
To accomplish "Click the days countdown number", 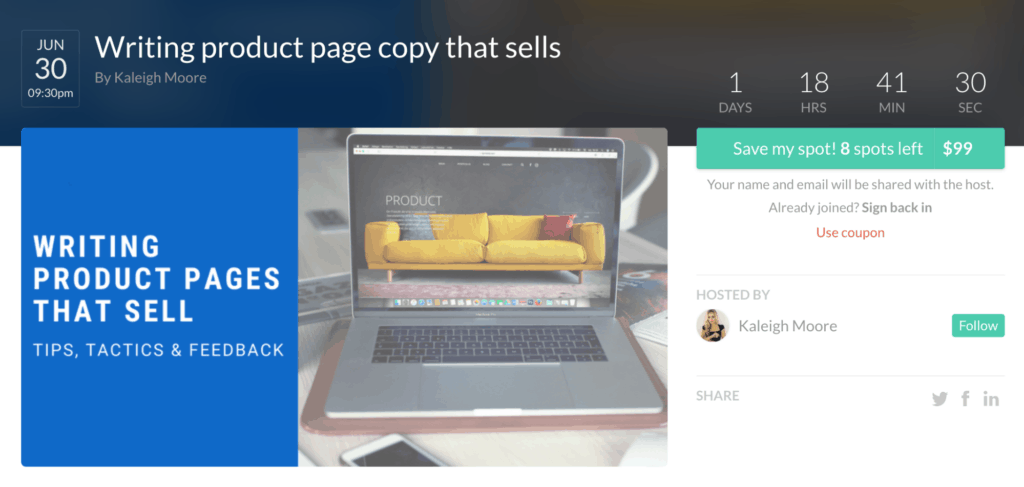I will point(735,84).
